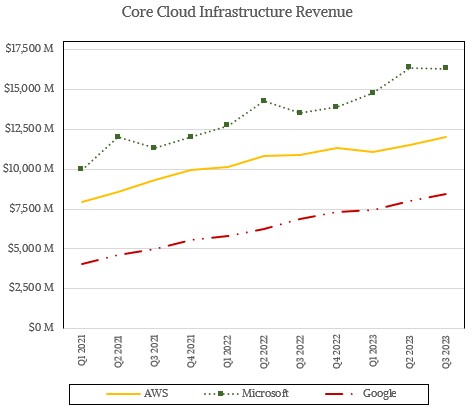Viewport: 473px width, 410px height.
Task: Click the Q3 2023 x-axis label
Action: 446,351
